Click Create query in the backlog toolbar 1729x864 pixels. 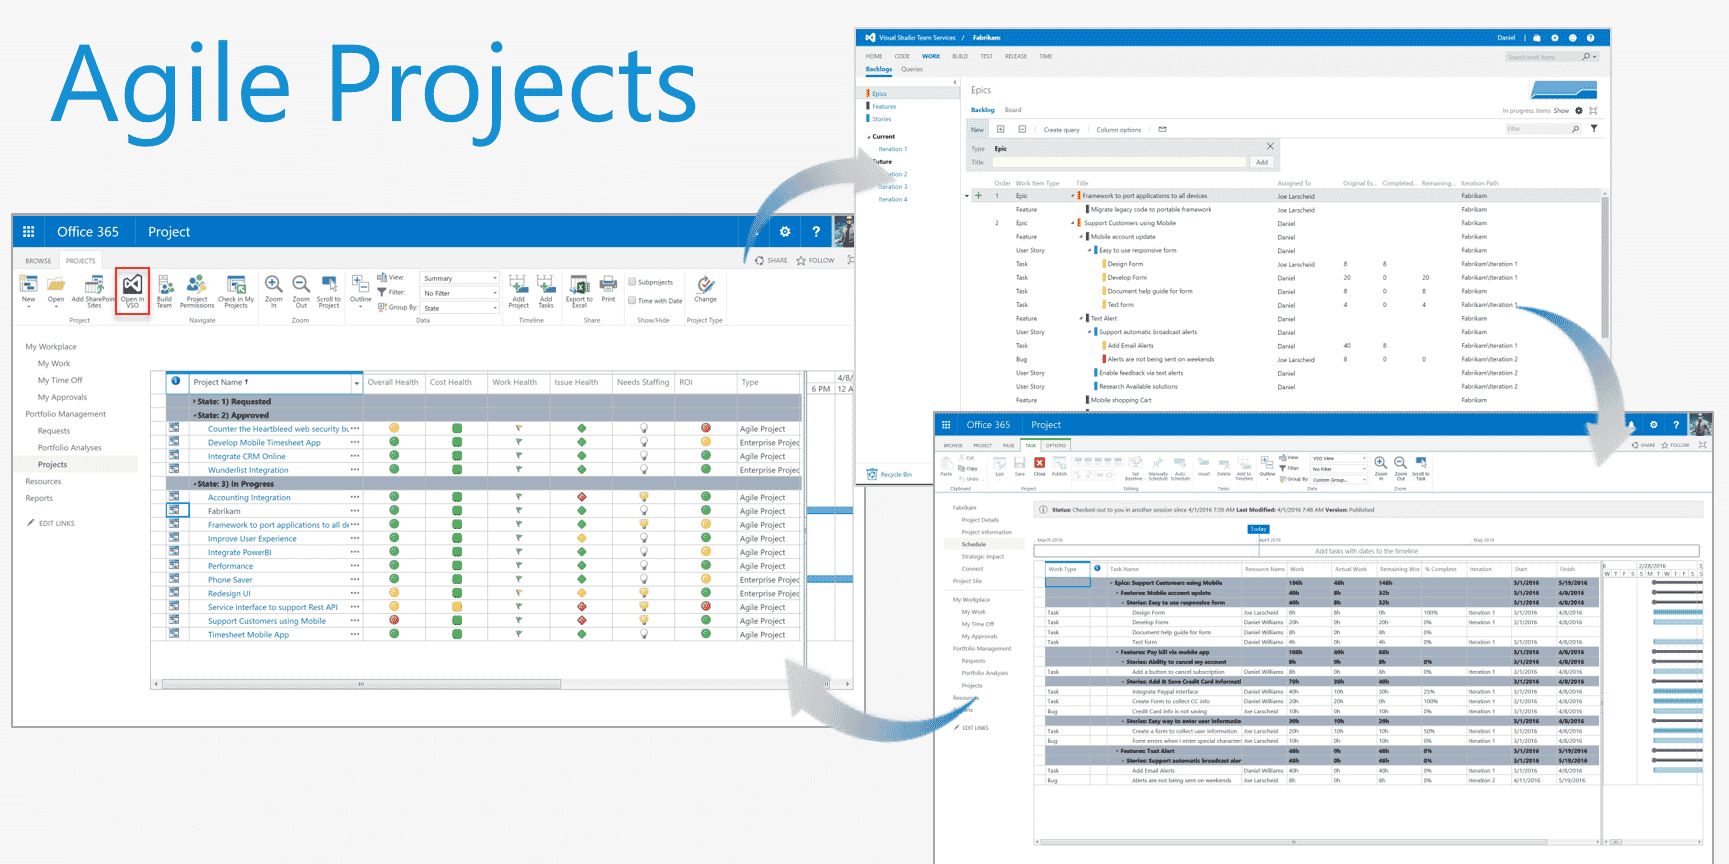1061,130
